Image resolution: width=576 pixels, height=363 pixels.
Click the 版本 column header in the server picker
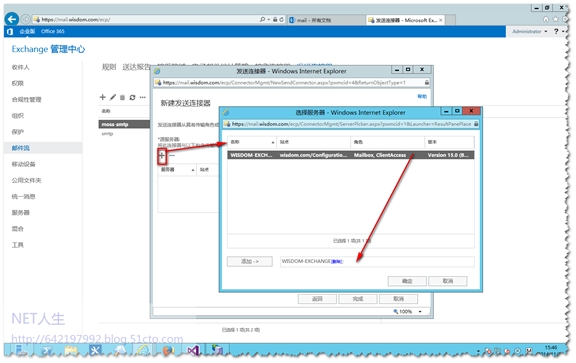pyautogui.click(x=449, y=142)
